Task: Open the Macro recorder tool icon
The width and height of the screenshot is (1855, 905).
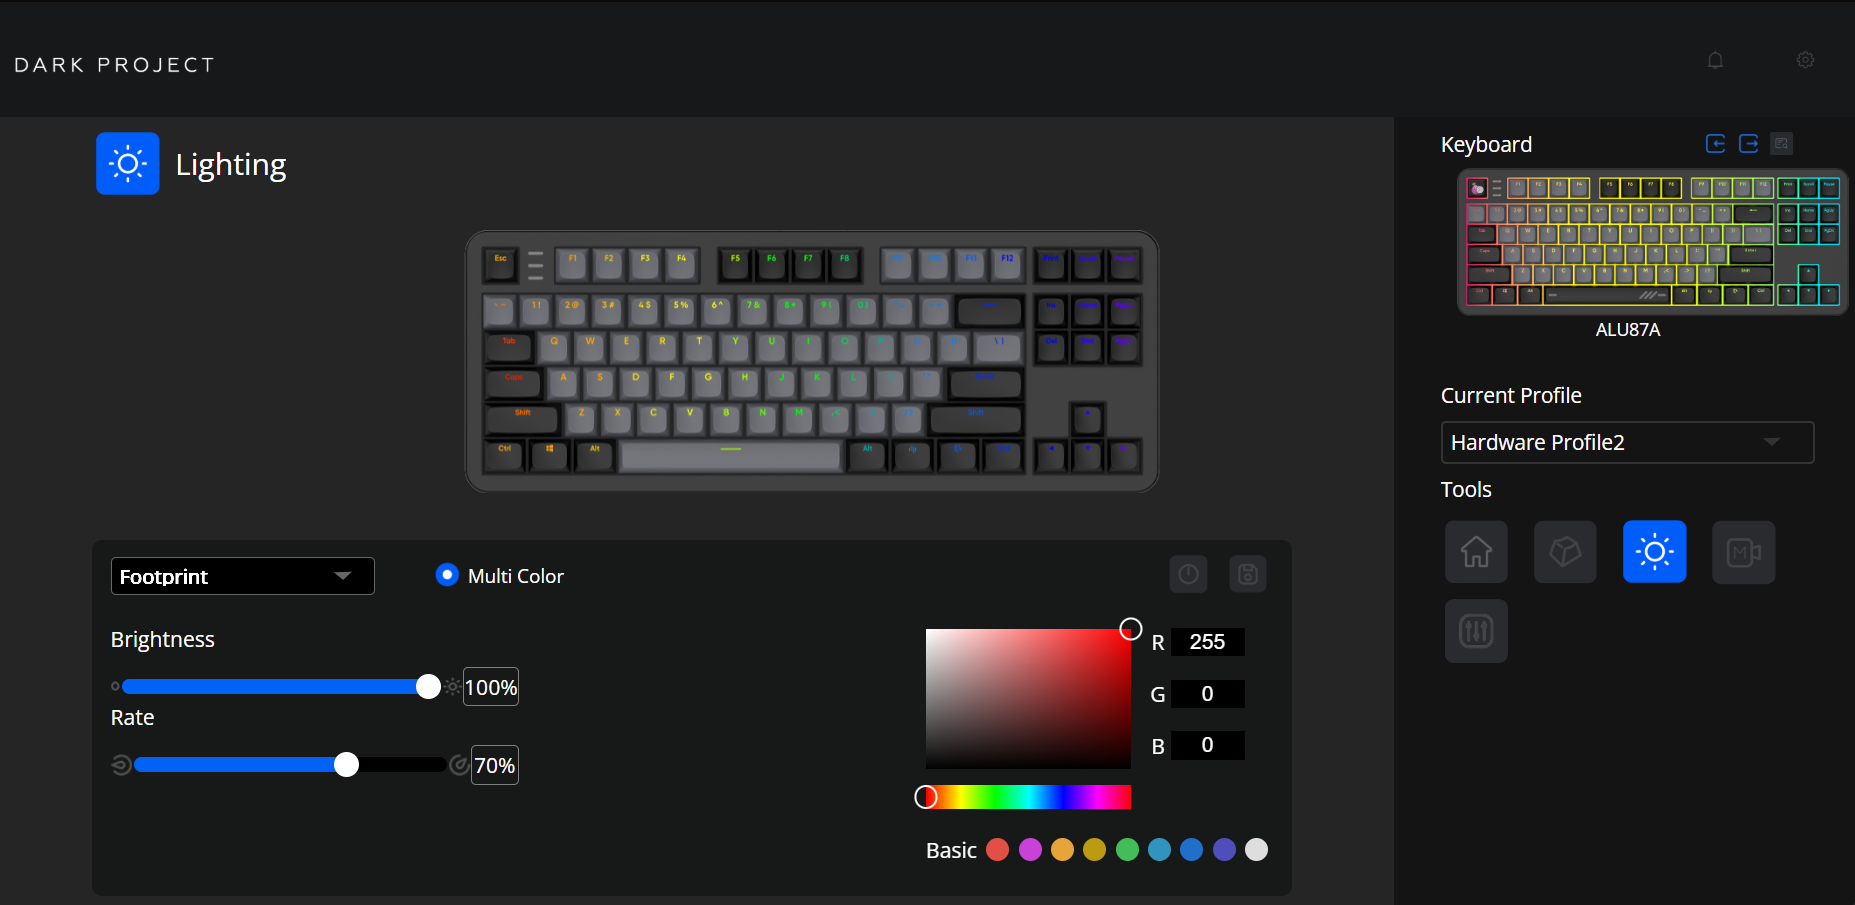Action: 1744,552
